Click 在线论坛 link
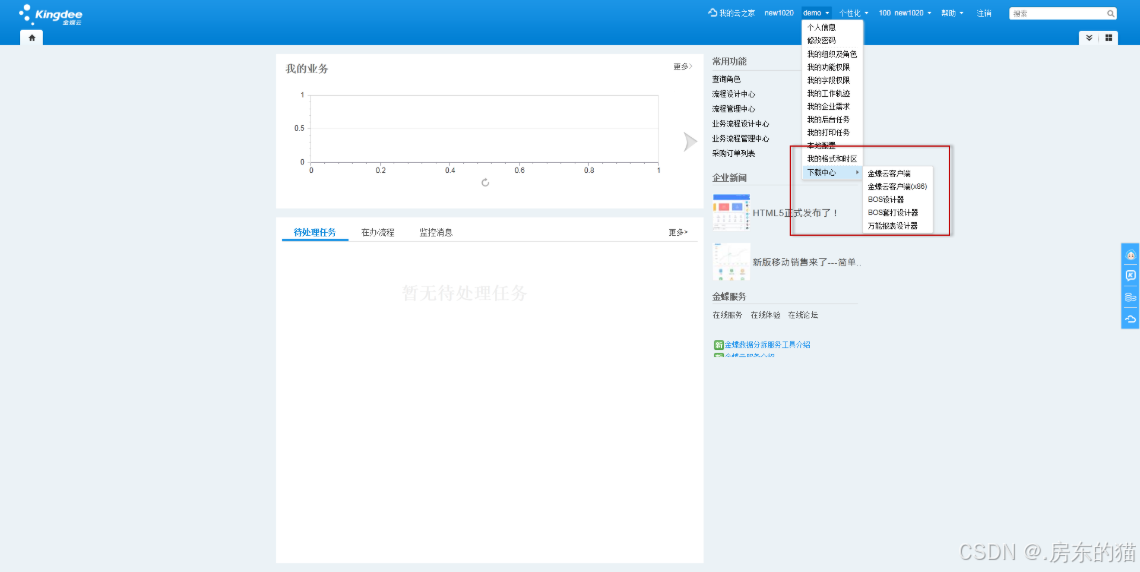Image resolution: width=1140 pixels, height=572 pixels. [803, 315]
